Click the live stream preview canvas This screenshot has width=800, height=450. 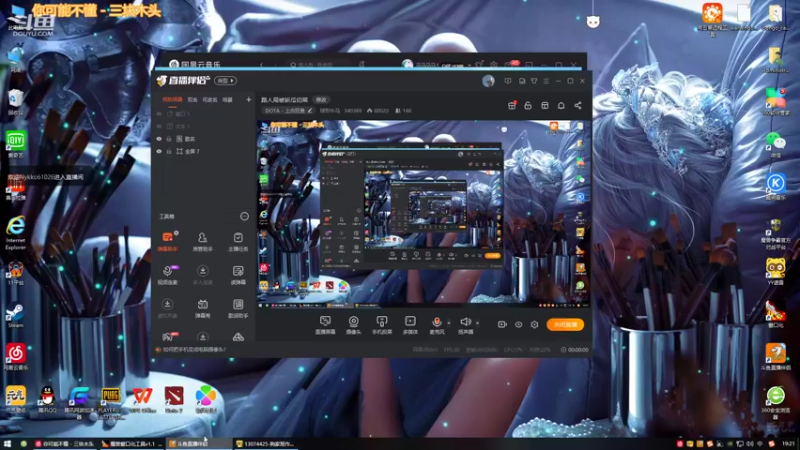[423, 214]
